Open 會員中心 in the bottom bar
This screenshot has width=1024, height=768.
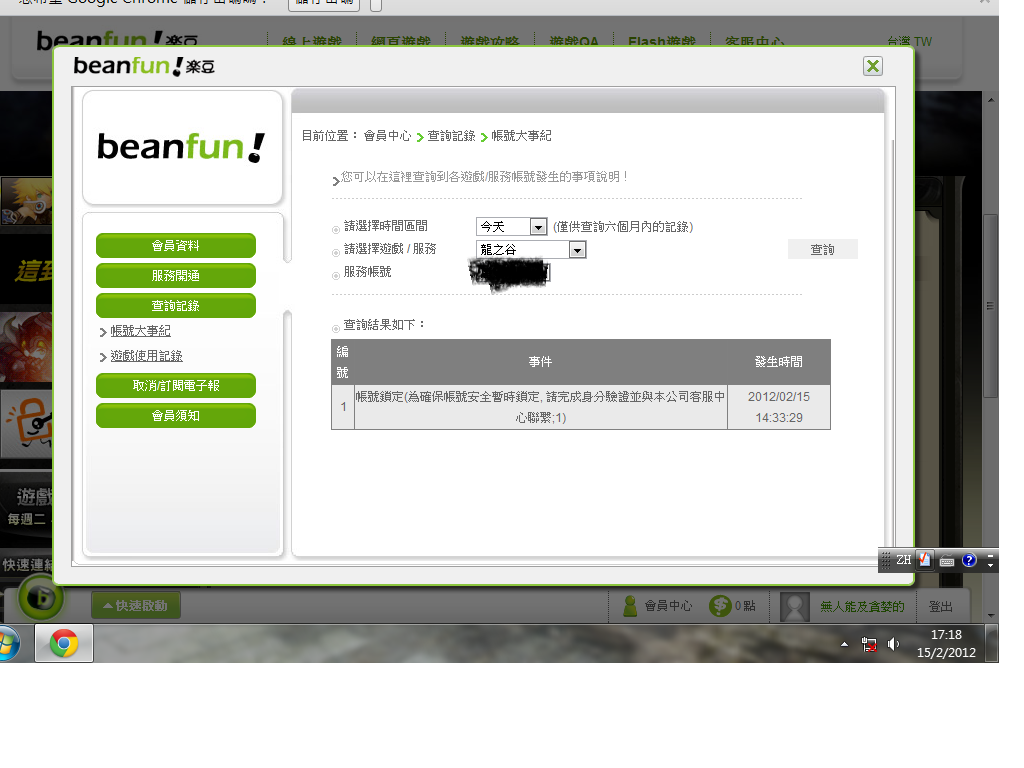[668, 606]
